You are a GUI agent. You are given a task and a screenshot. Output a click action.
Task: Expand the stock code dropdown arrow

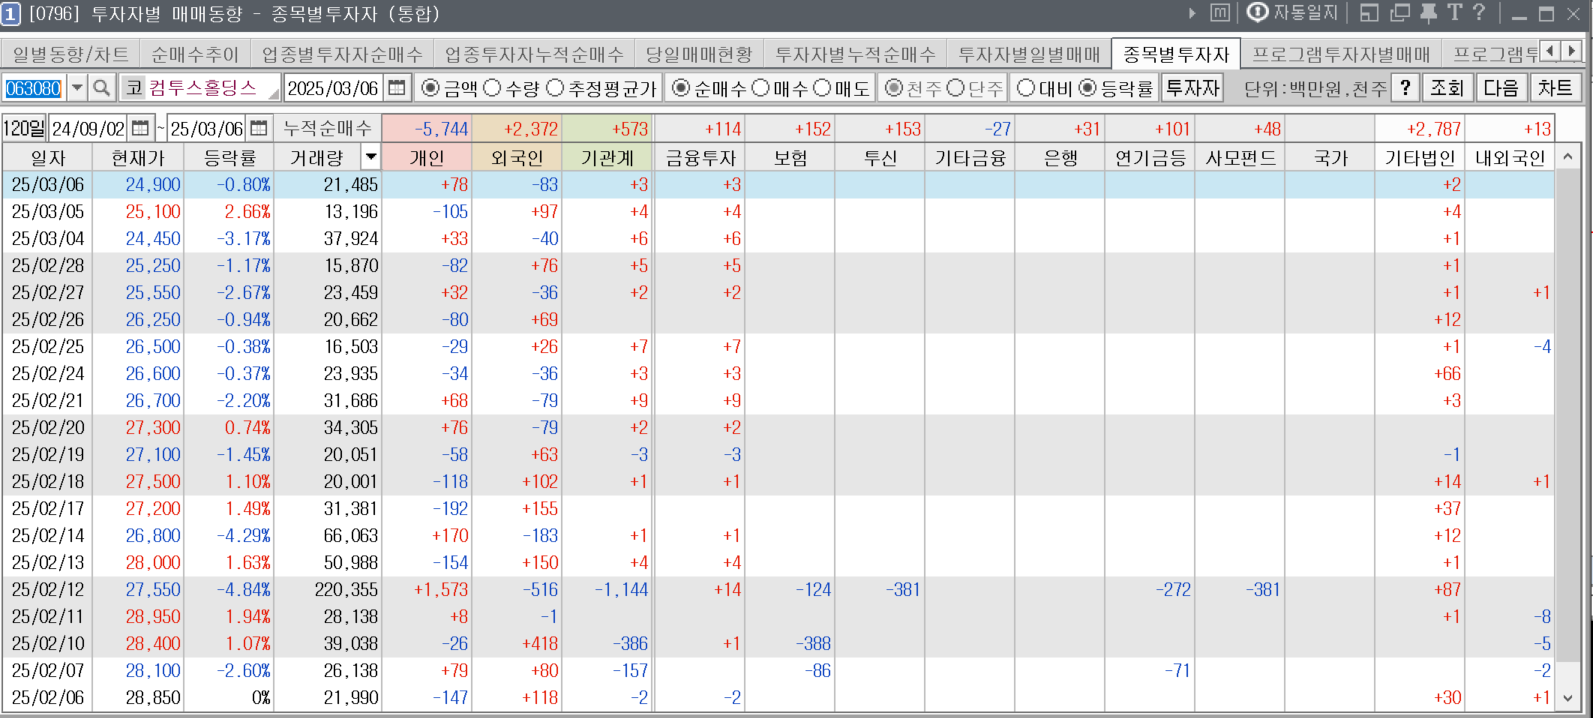pyautogui.click(x=77, y=88)
